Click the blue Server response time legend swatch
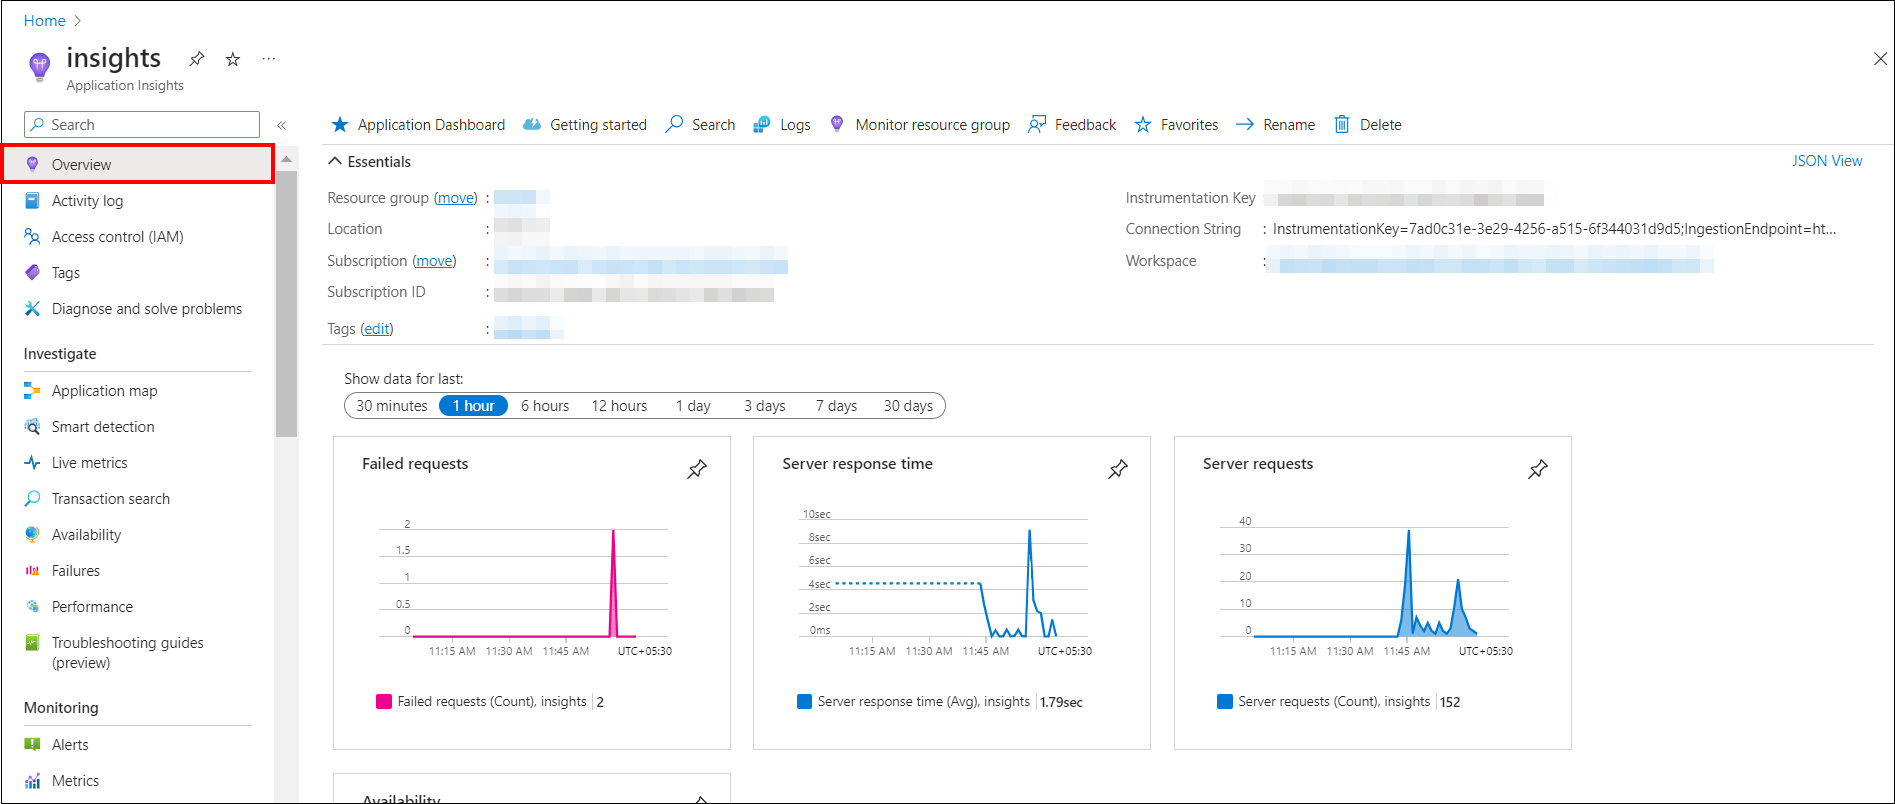Image resolution: width=1895 pixels, height=804 pixels. (x=804, y=702)
